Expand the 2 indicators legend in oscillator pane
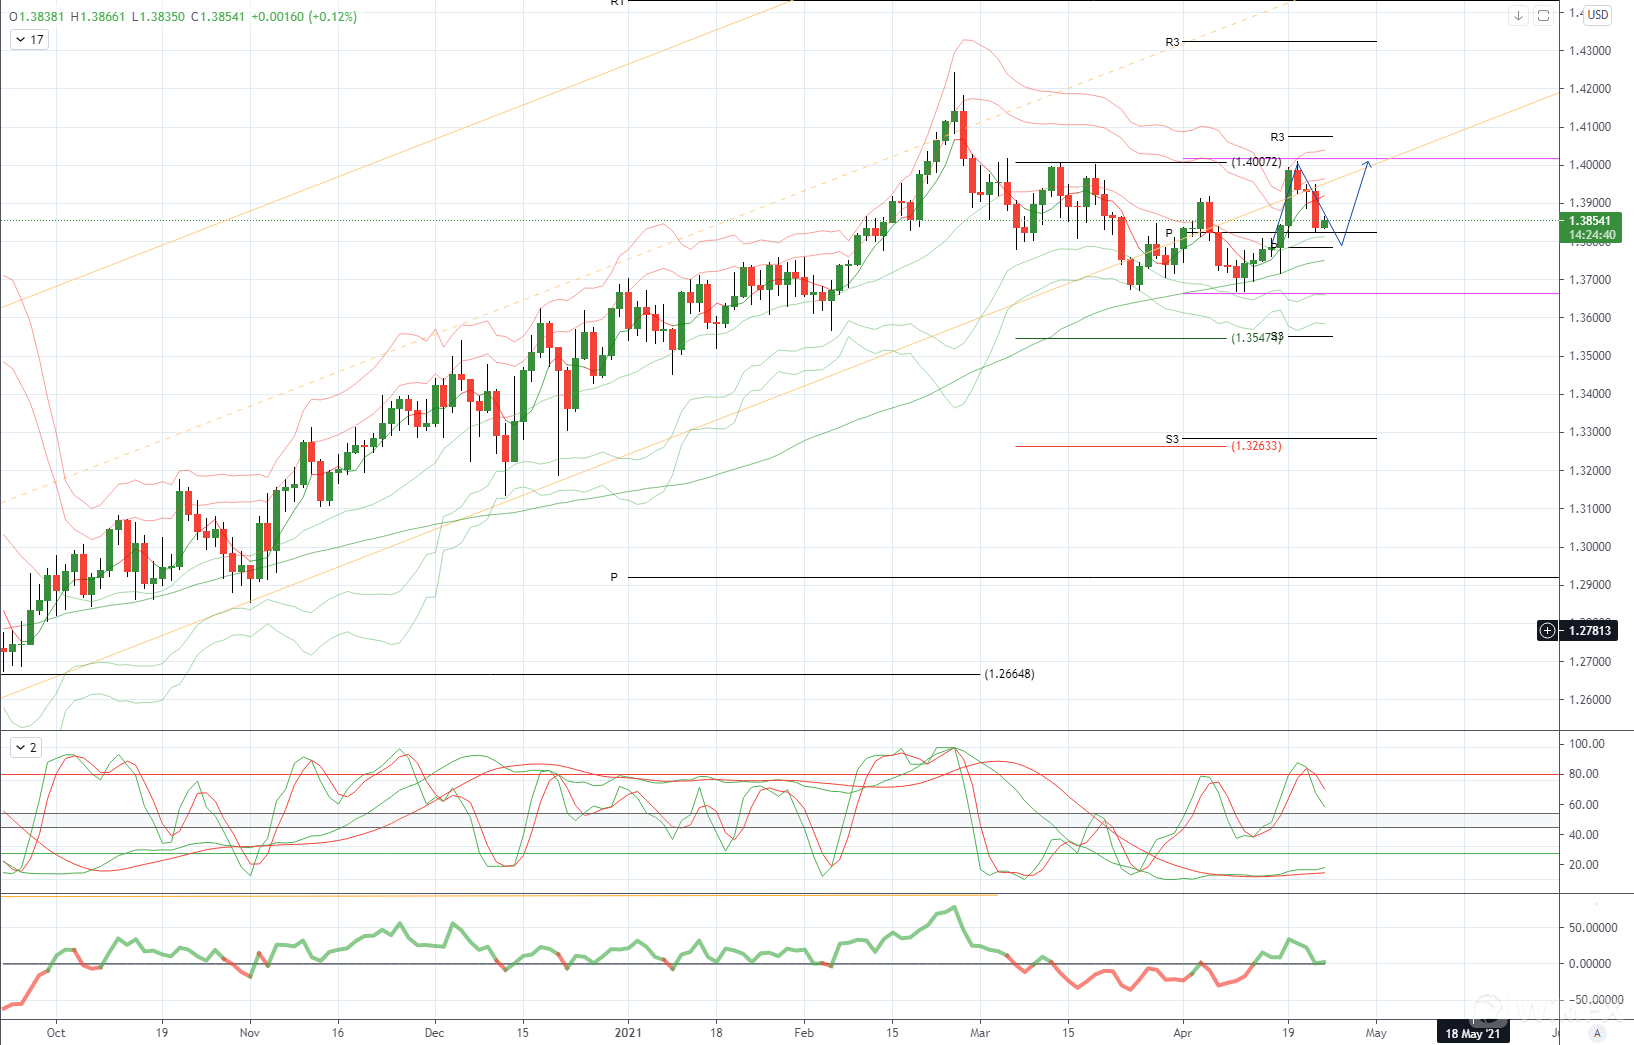Image resolution: width=1634 pixels, height=1045 pixels. point(25,747)
